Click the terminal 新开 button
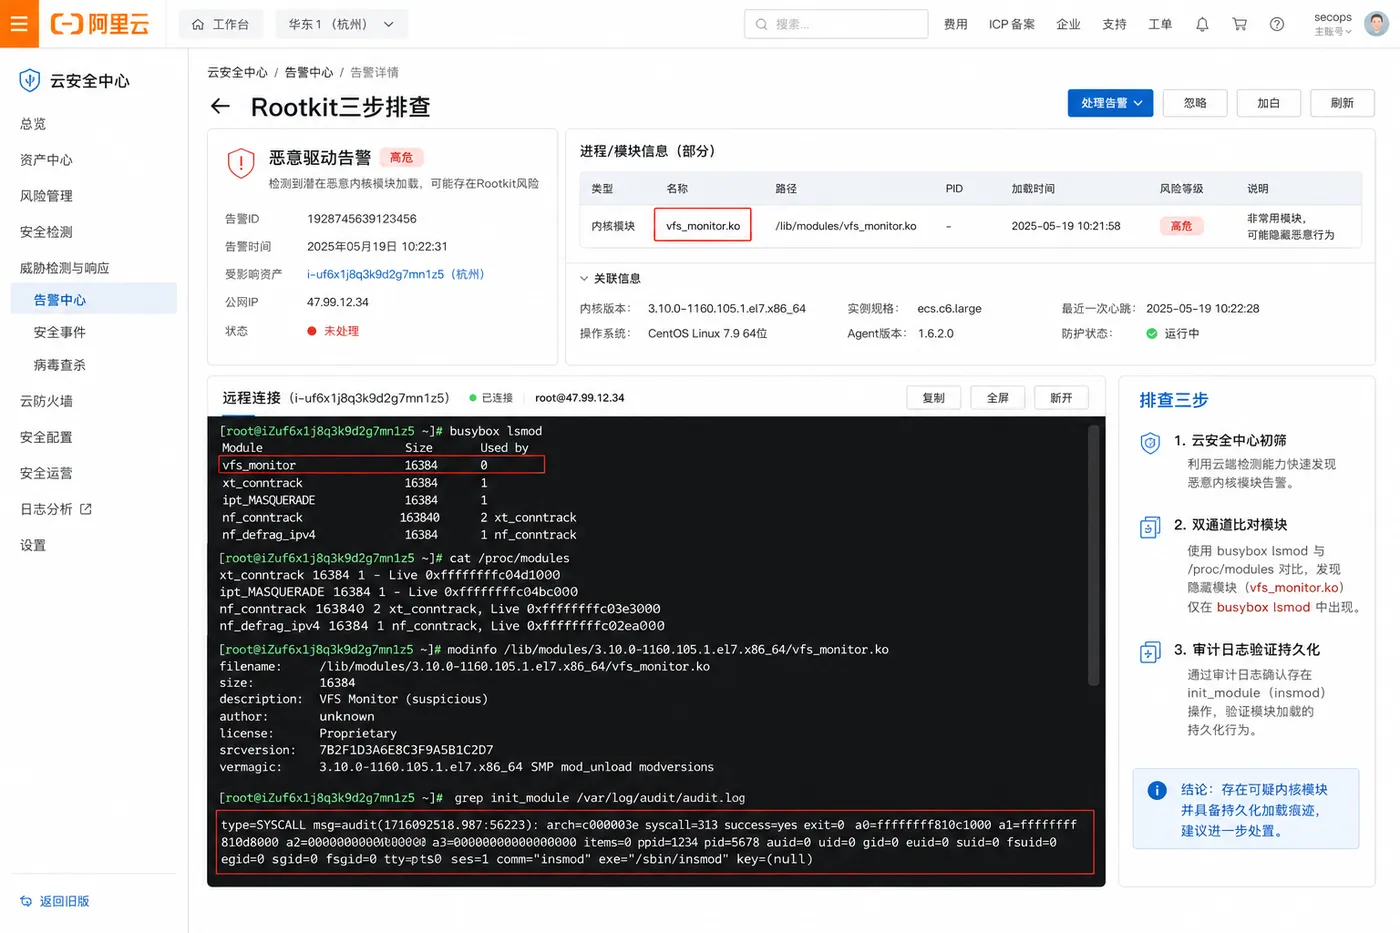The height and width of the screenshot is (933, 1400). (1061, 398)
